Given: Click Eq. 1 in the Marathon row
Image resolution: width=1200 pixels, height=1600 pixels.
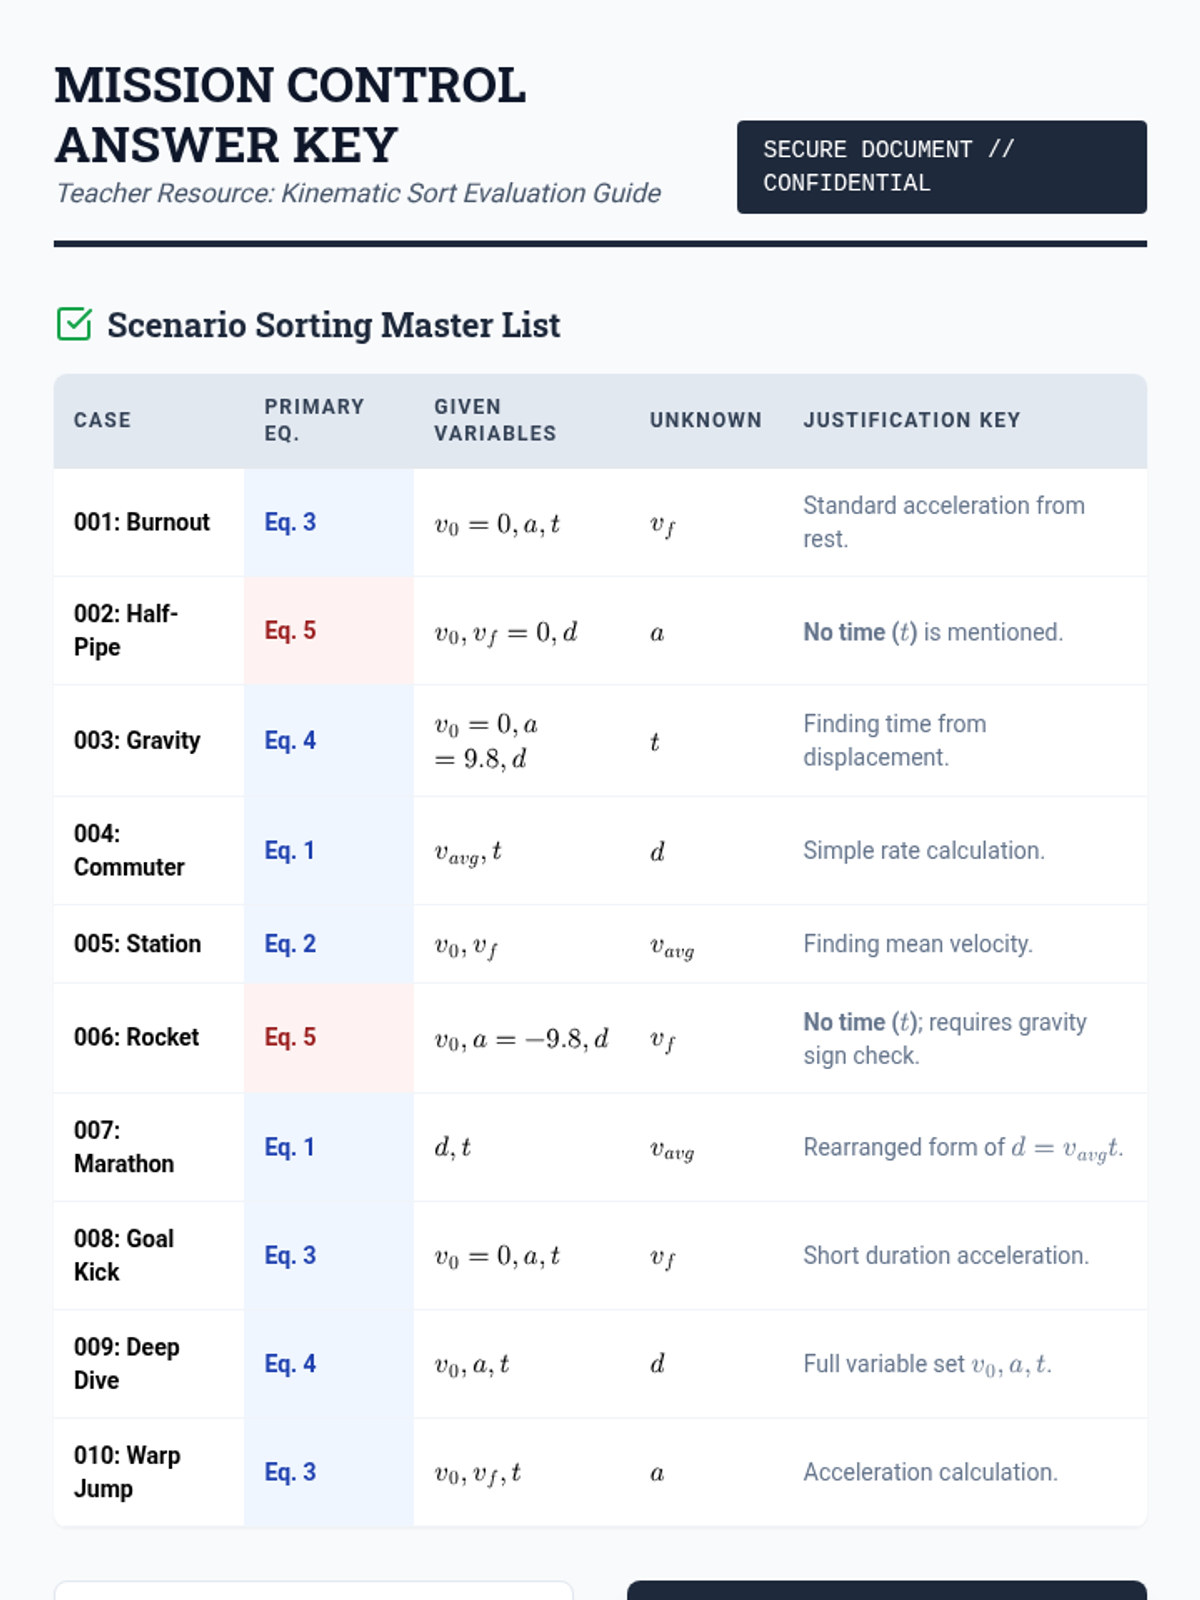Looking at the screenshot, I should click(x=289, y=1147).
